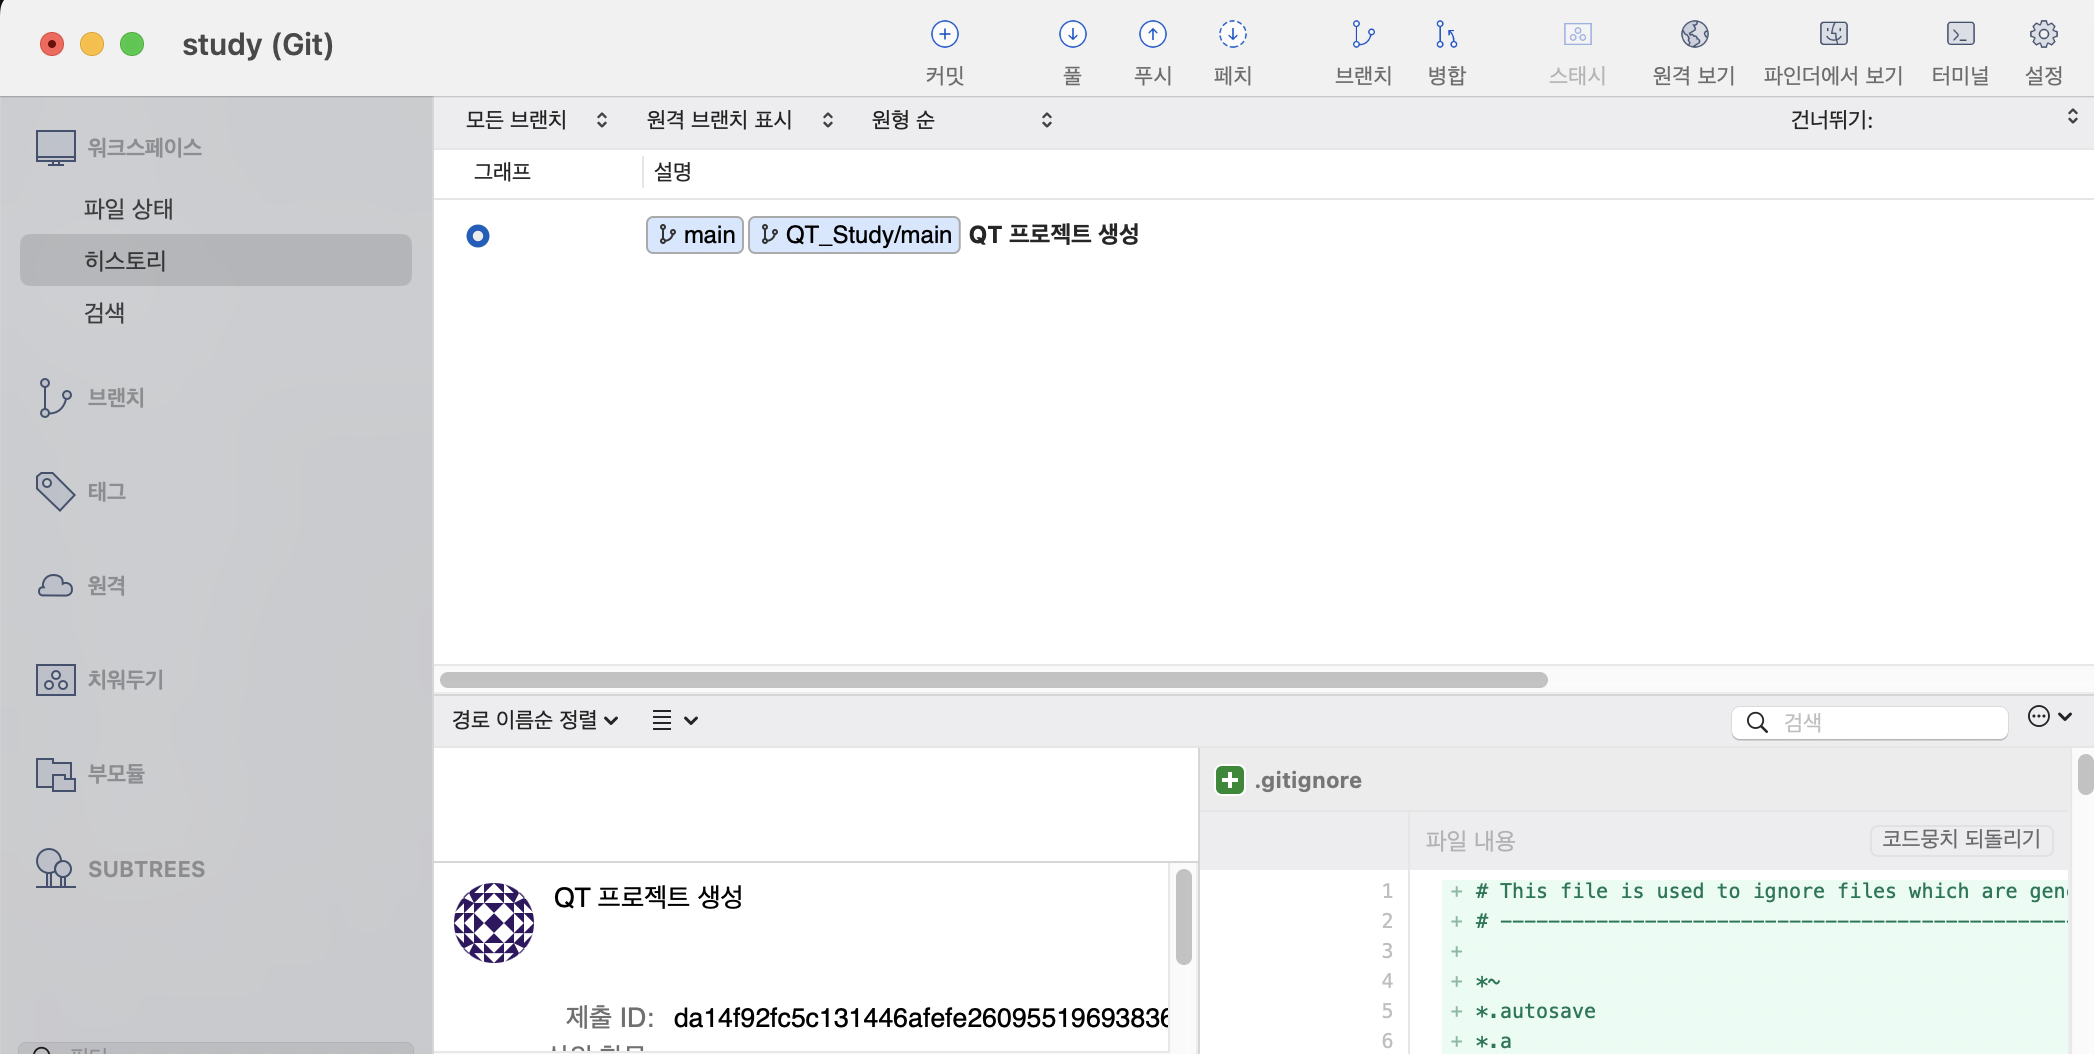Expand the Remotes (원격) sidebar section
The width and height of the screenshot is (2094, 1054).
[x=107, y=586]
